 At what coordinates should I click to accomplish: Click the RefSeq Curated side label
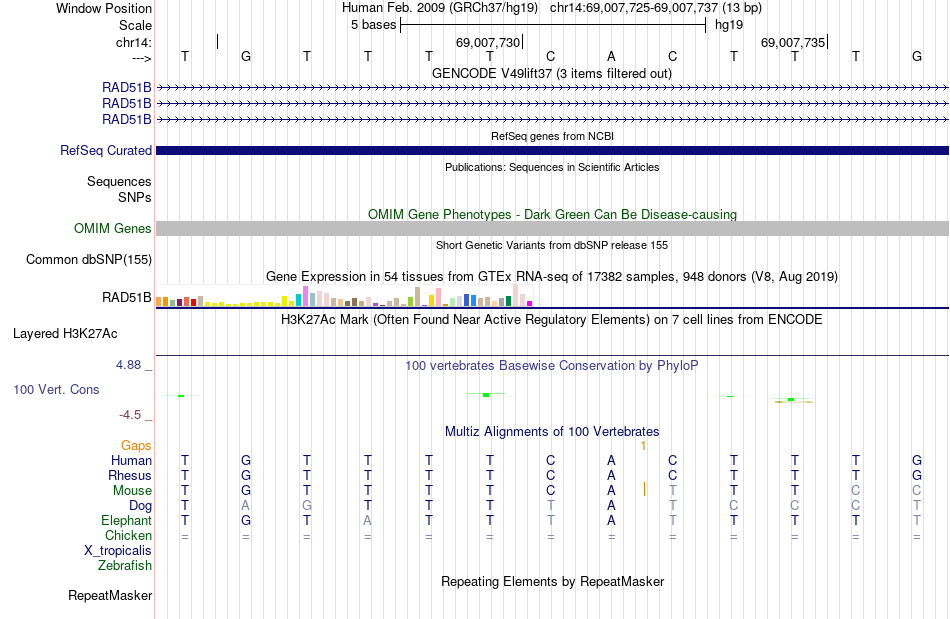(x=105, y=150)
